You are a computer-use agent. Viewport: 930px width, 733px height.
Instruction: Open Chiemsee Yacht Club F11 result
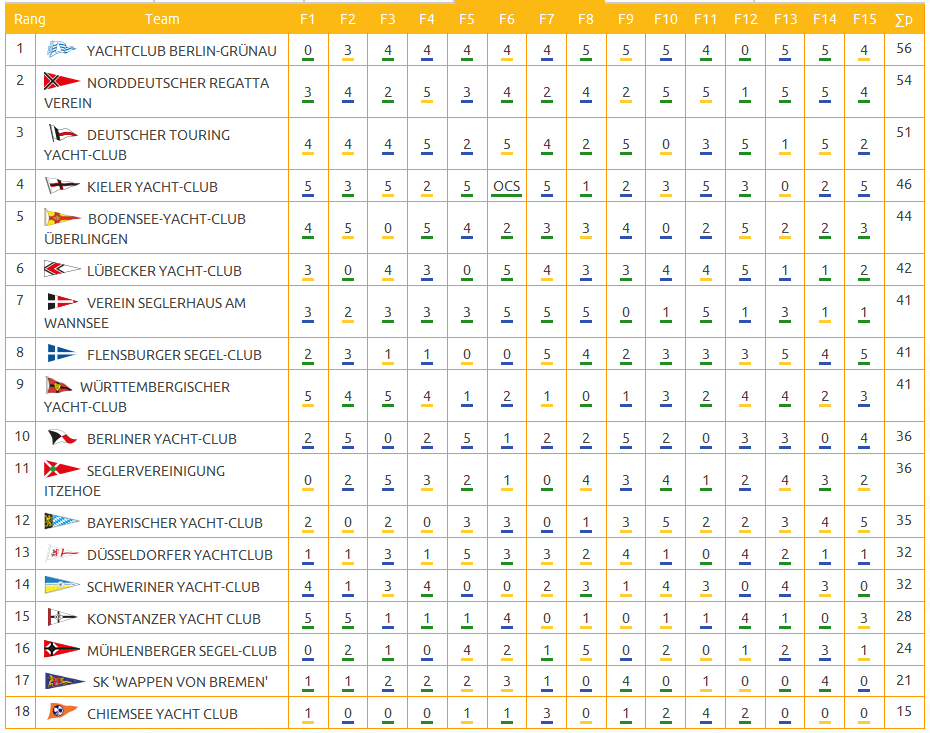coord(705,713)
